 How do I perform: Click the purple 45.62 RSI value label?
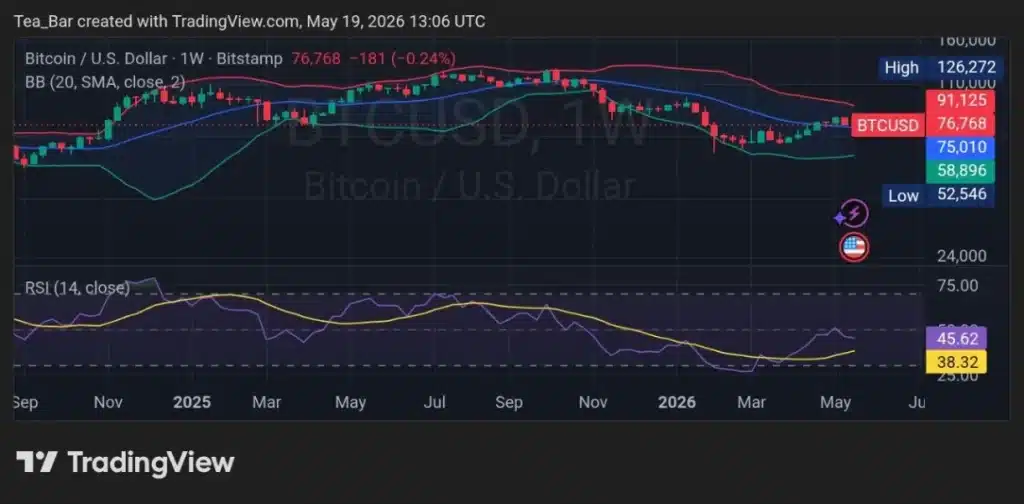pos(956,338)
